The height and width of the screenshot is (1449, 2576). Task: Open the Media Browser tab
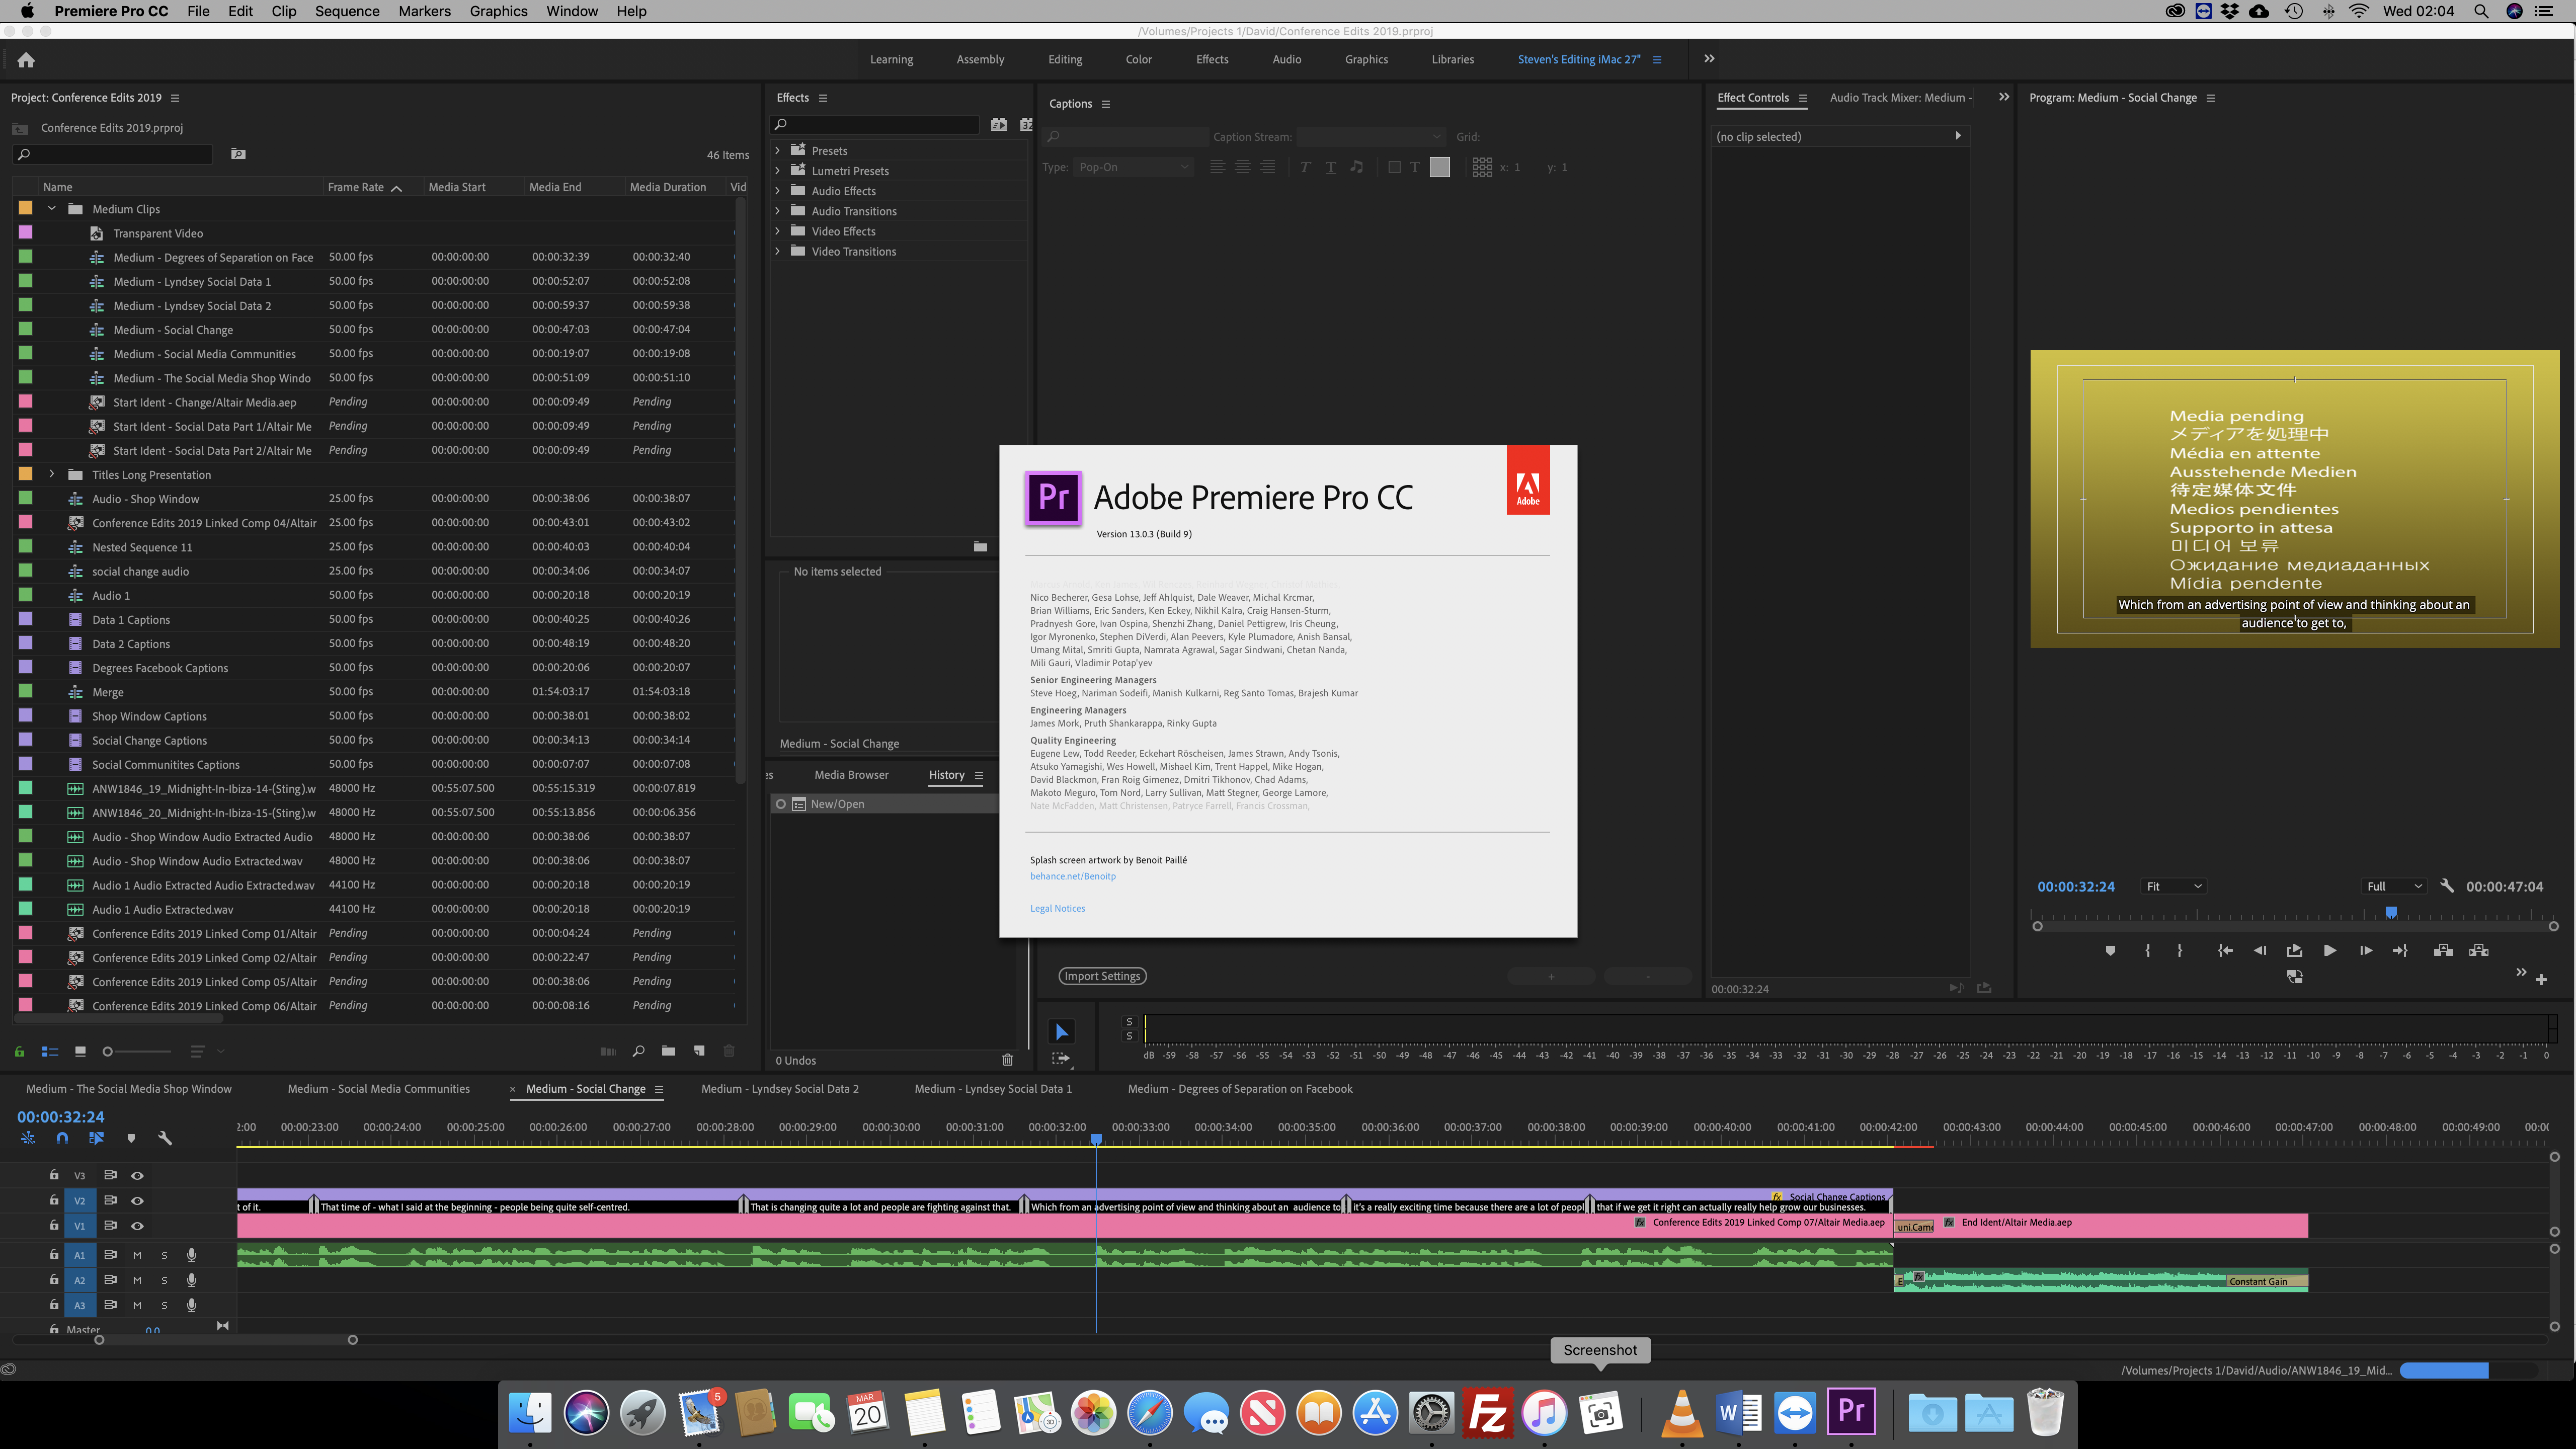(851, 775)
